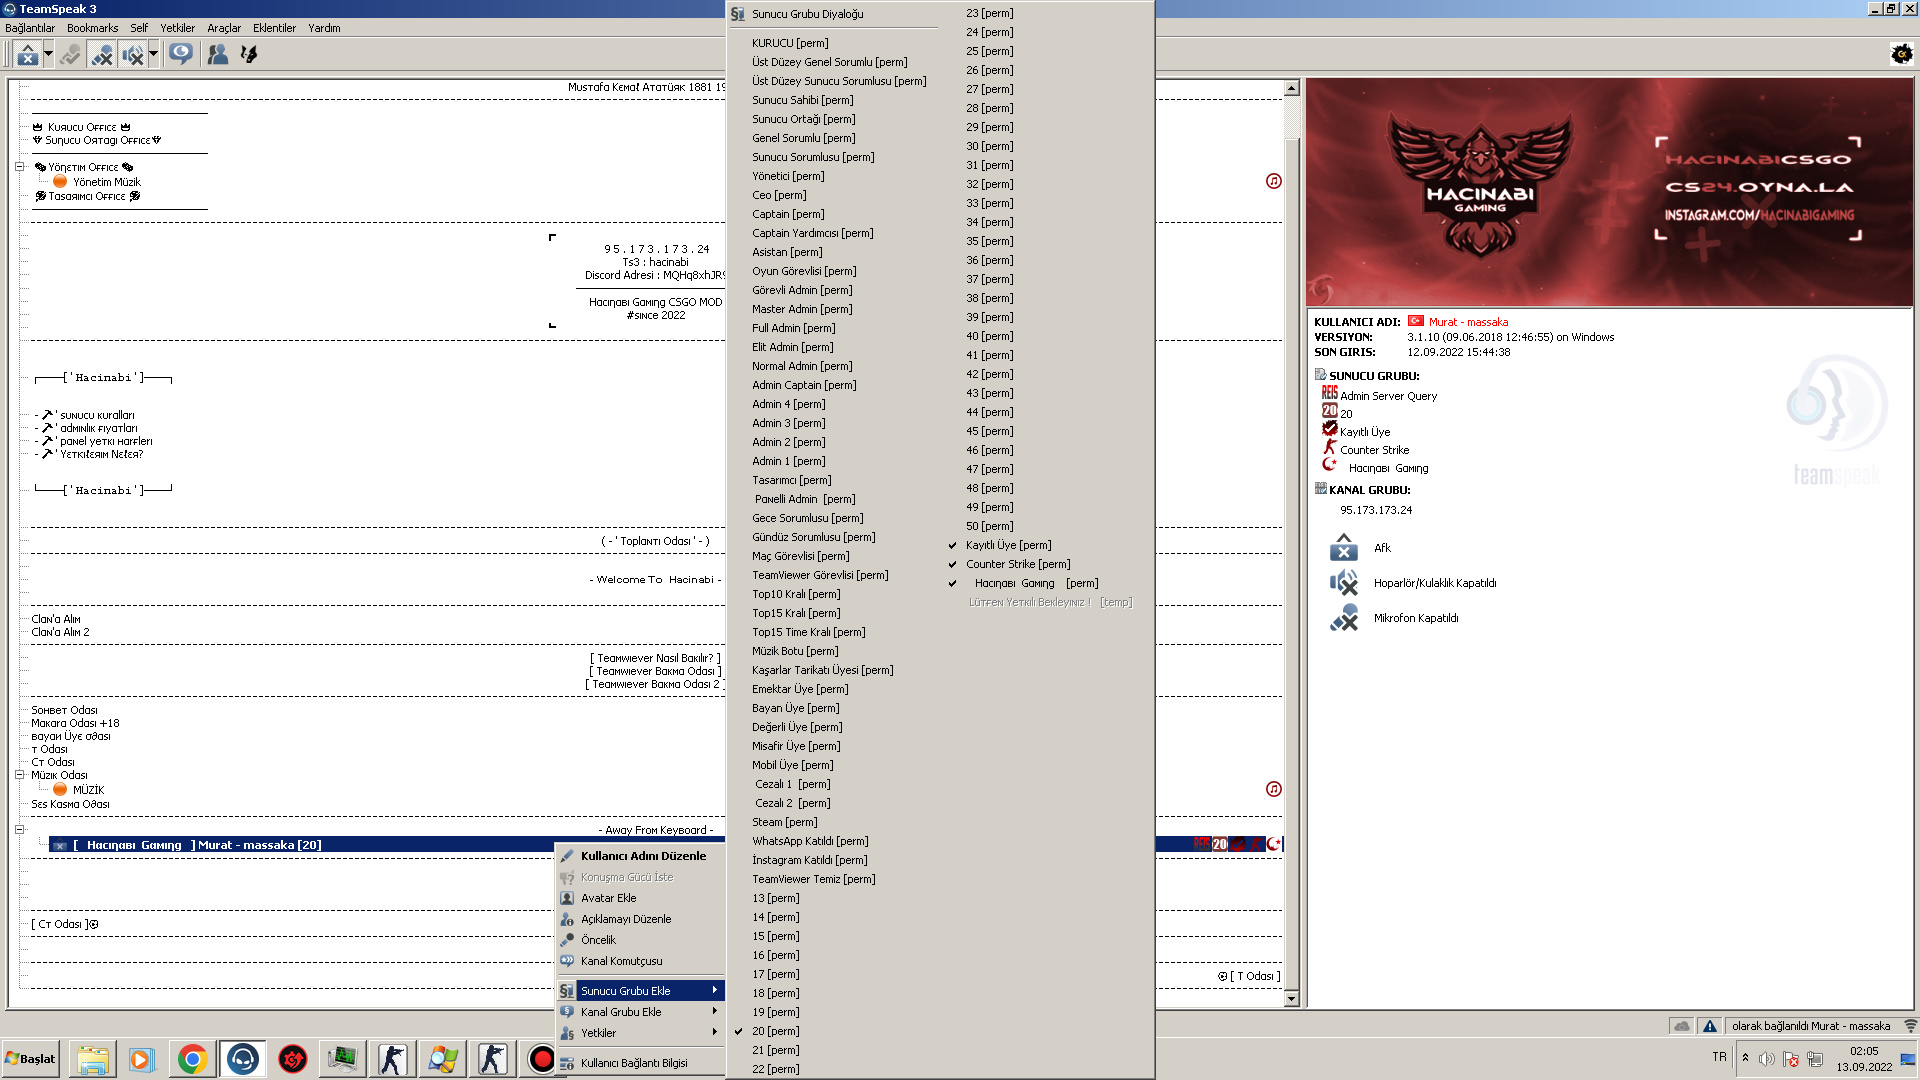Click the Afk status icon in info panel
The image size is (1920, 1080).
point(1344,548)
